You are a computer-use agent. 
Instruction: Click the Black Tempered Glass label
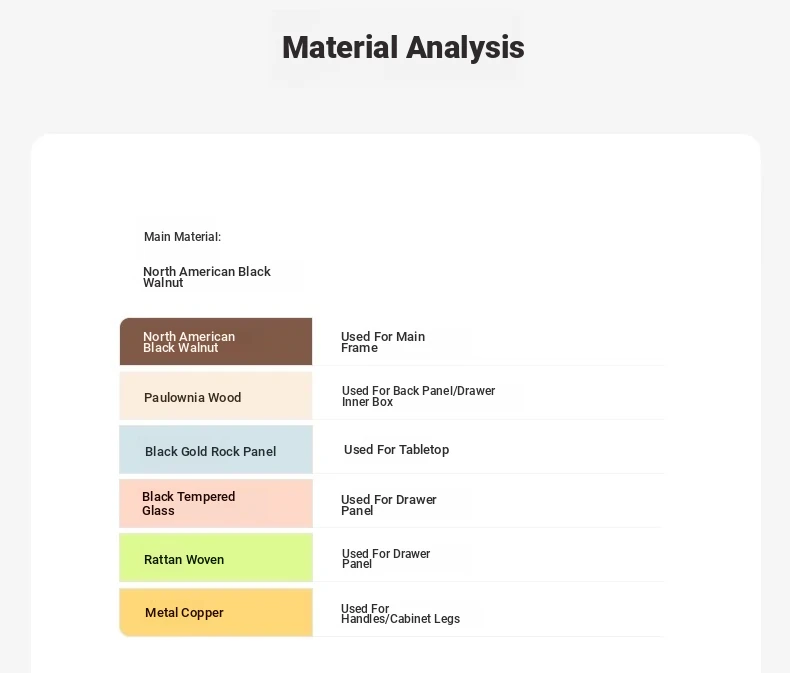coord(188,503)
